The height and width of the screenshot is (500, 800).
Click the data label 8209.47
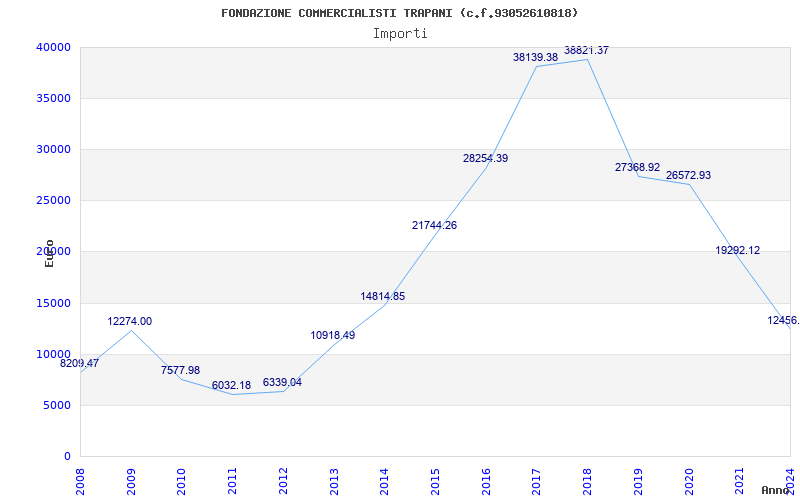(x=80, y=363)
